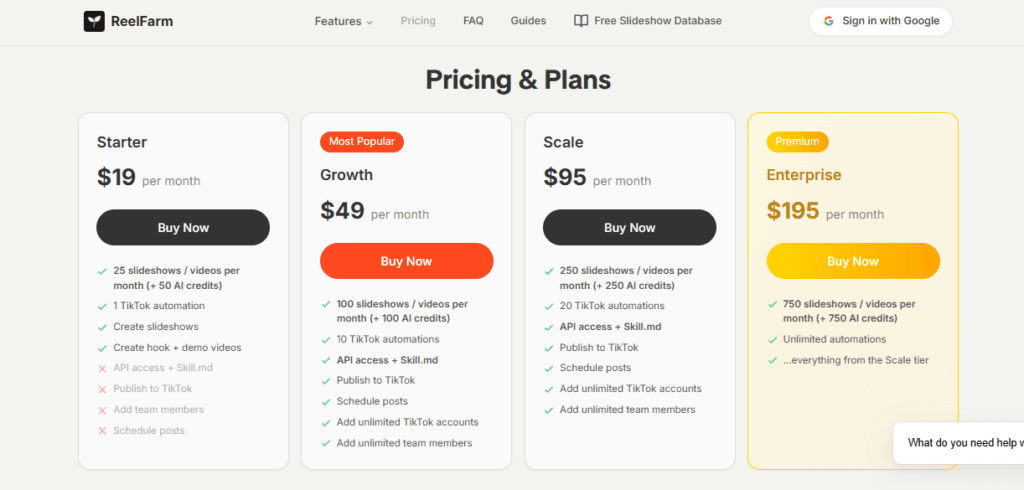Viewport: 1024px width, 490px height.
Task: Click the ReelFarm logo icon
Action: tap(94, 21)
